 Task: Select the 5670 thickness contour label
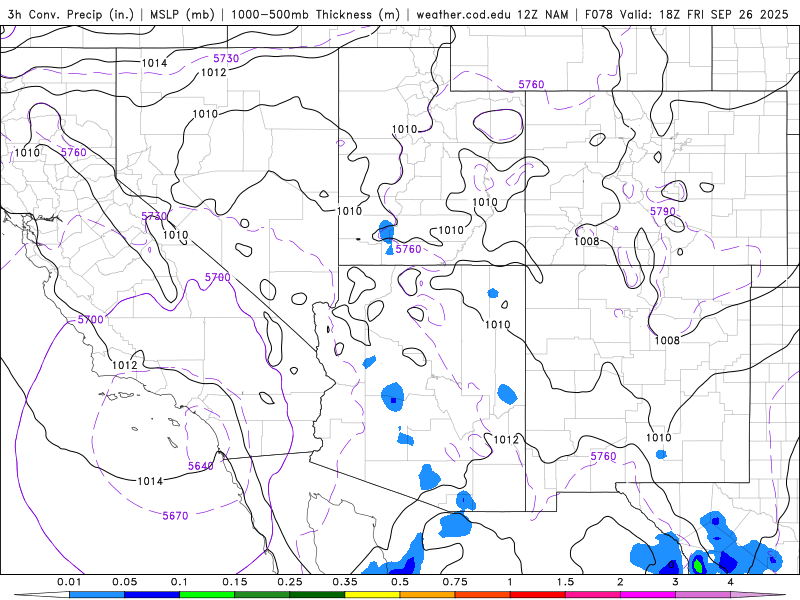[175, 516]
